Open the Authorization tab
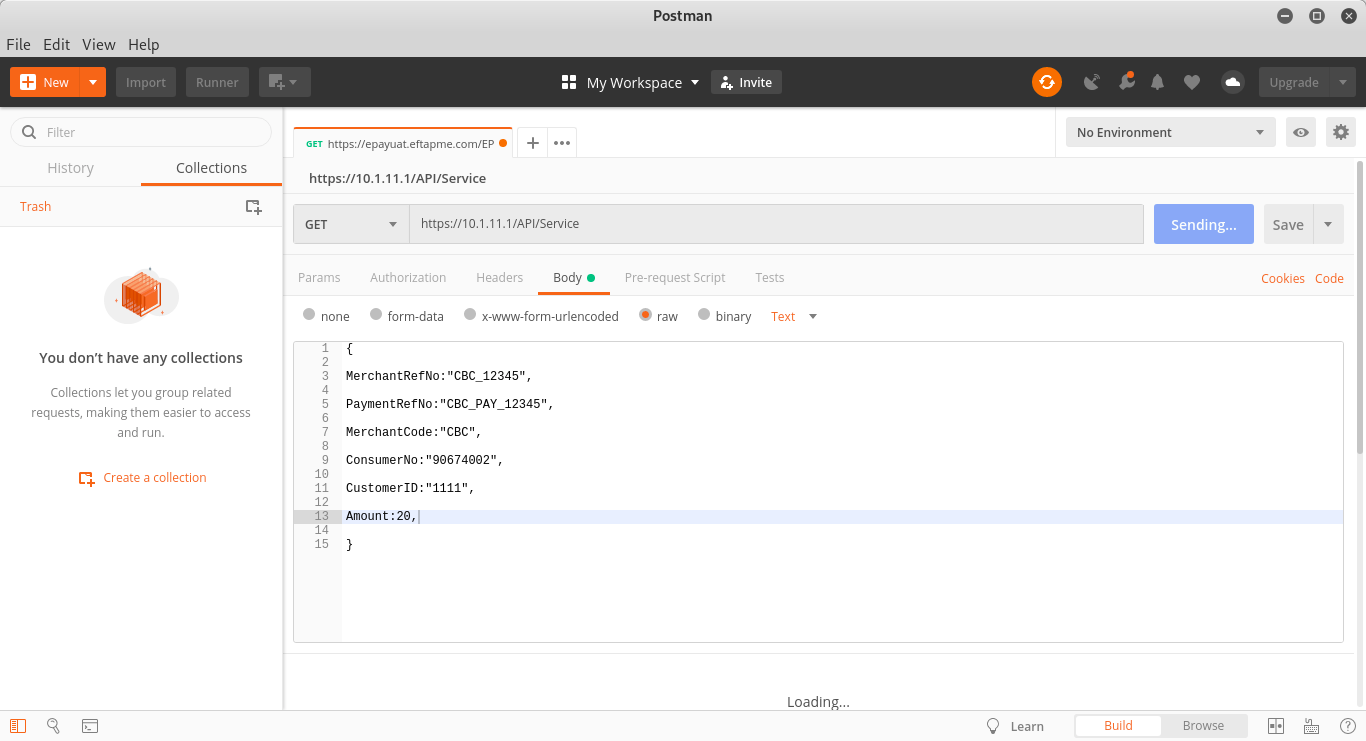Image resolution: width=1366 pixels, height=741 pixels. [408, 277]
